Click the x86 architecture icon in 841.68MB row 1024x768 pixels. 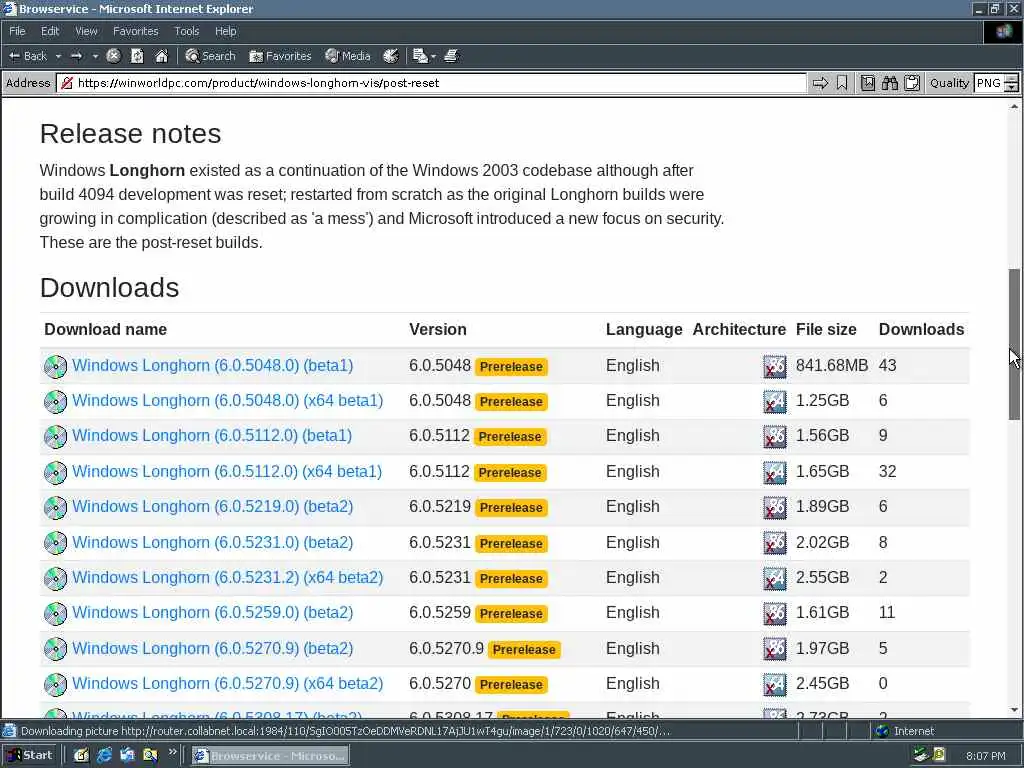[775, 366]
